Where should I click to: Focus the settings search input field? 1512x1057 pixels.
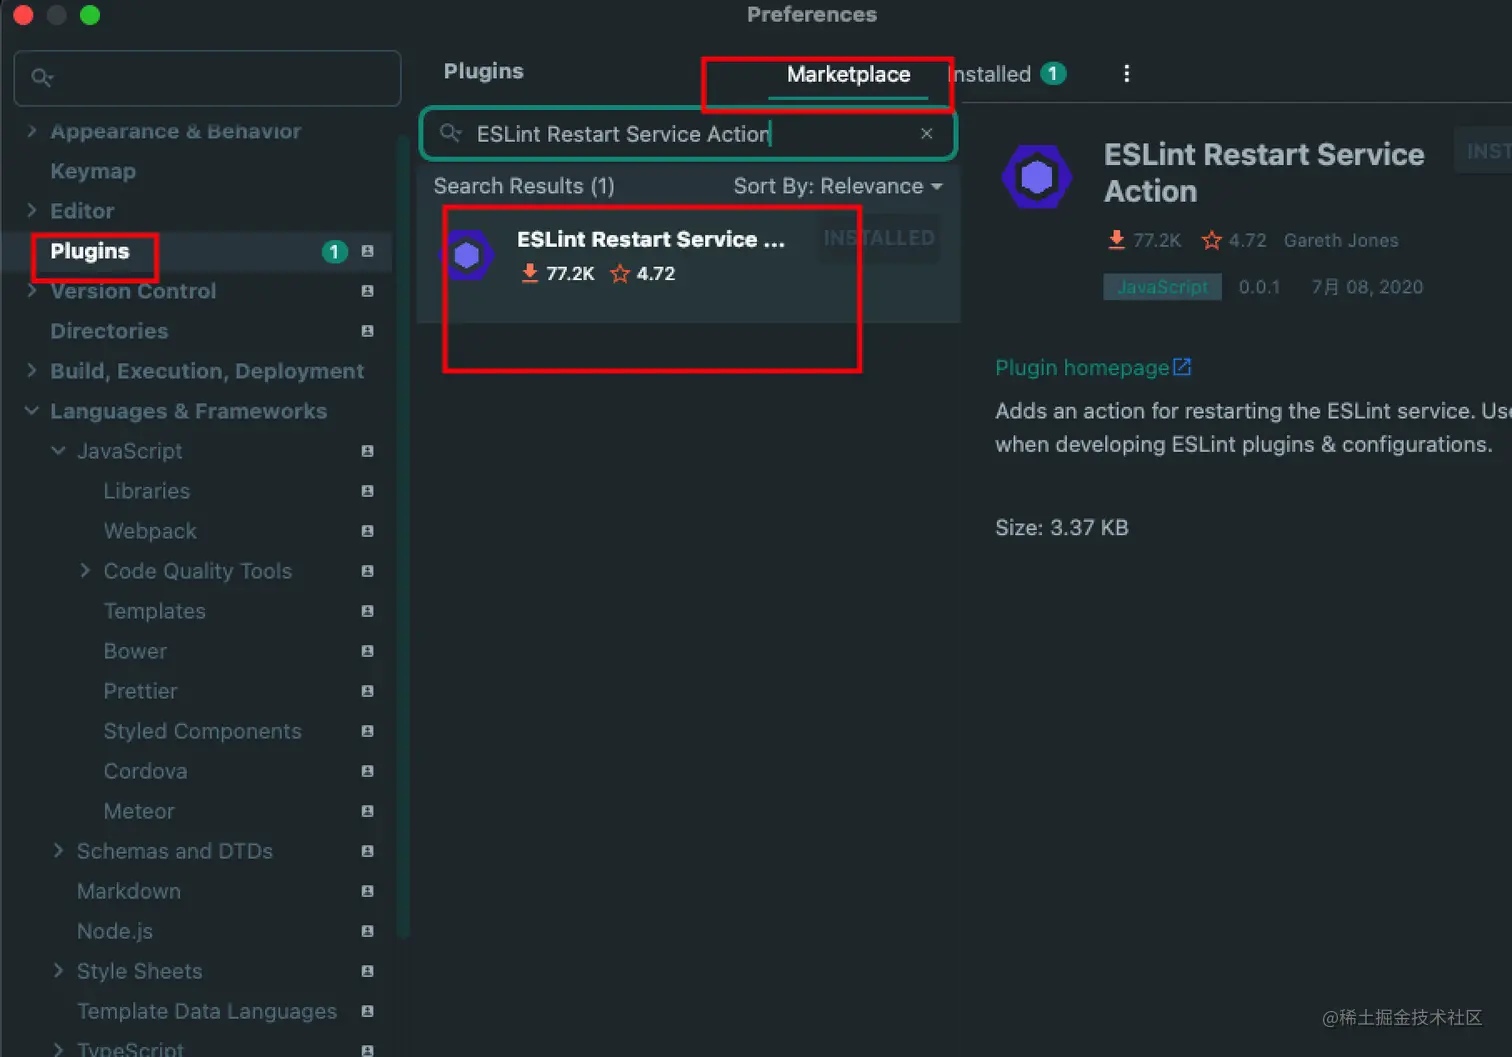(207, 77)
